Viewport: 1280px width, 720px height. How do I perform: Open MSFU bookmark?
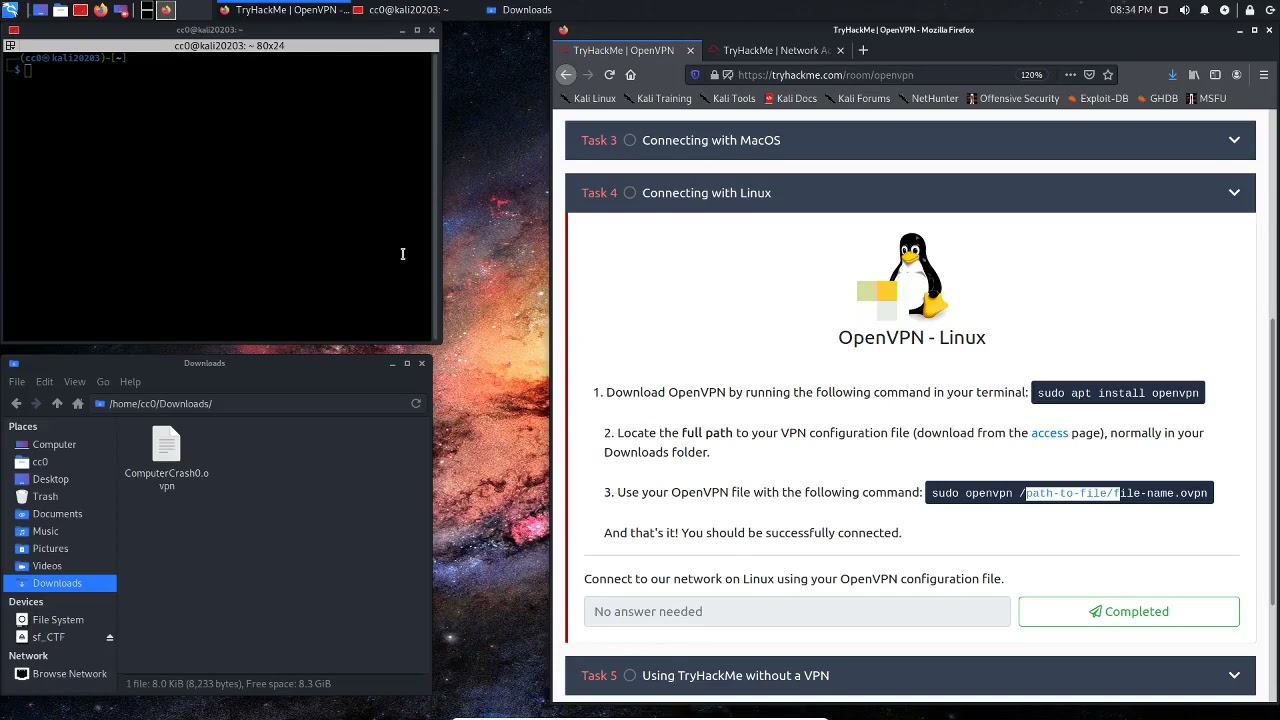click(1205, 99)
